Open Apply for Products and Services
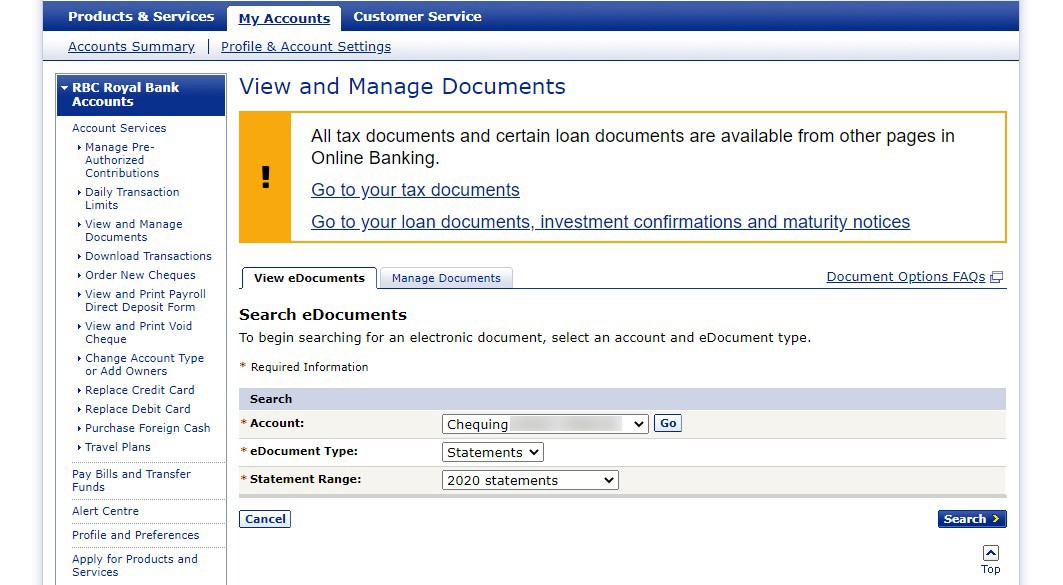 click(x=135, y=565)
